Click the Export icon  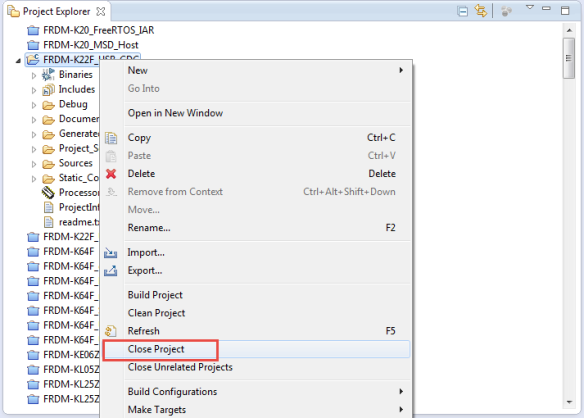coord(111,271)
